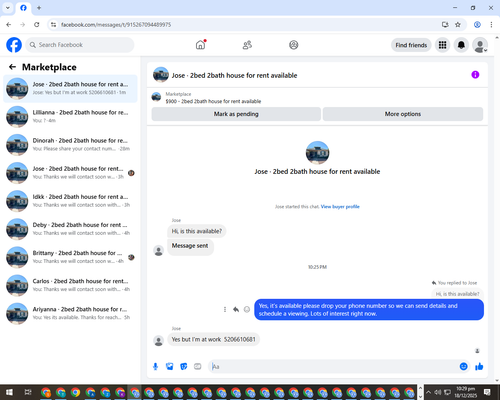
Task: Send a thumbs up like
Action: point(479,367)
